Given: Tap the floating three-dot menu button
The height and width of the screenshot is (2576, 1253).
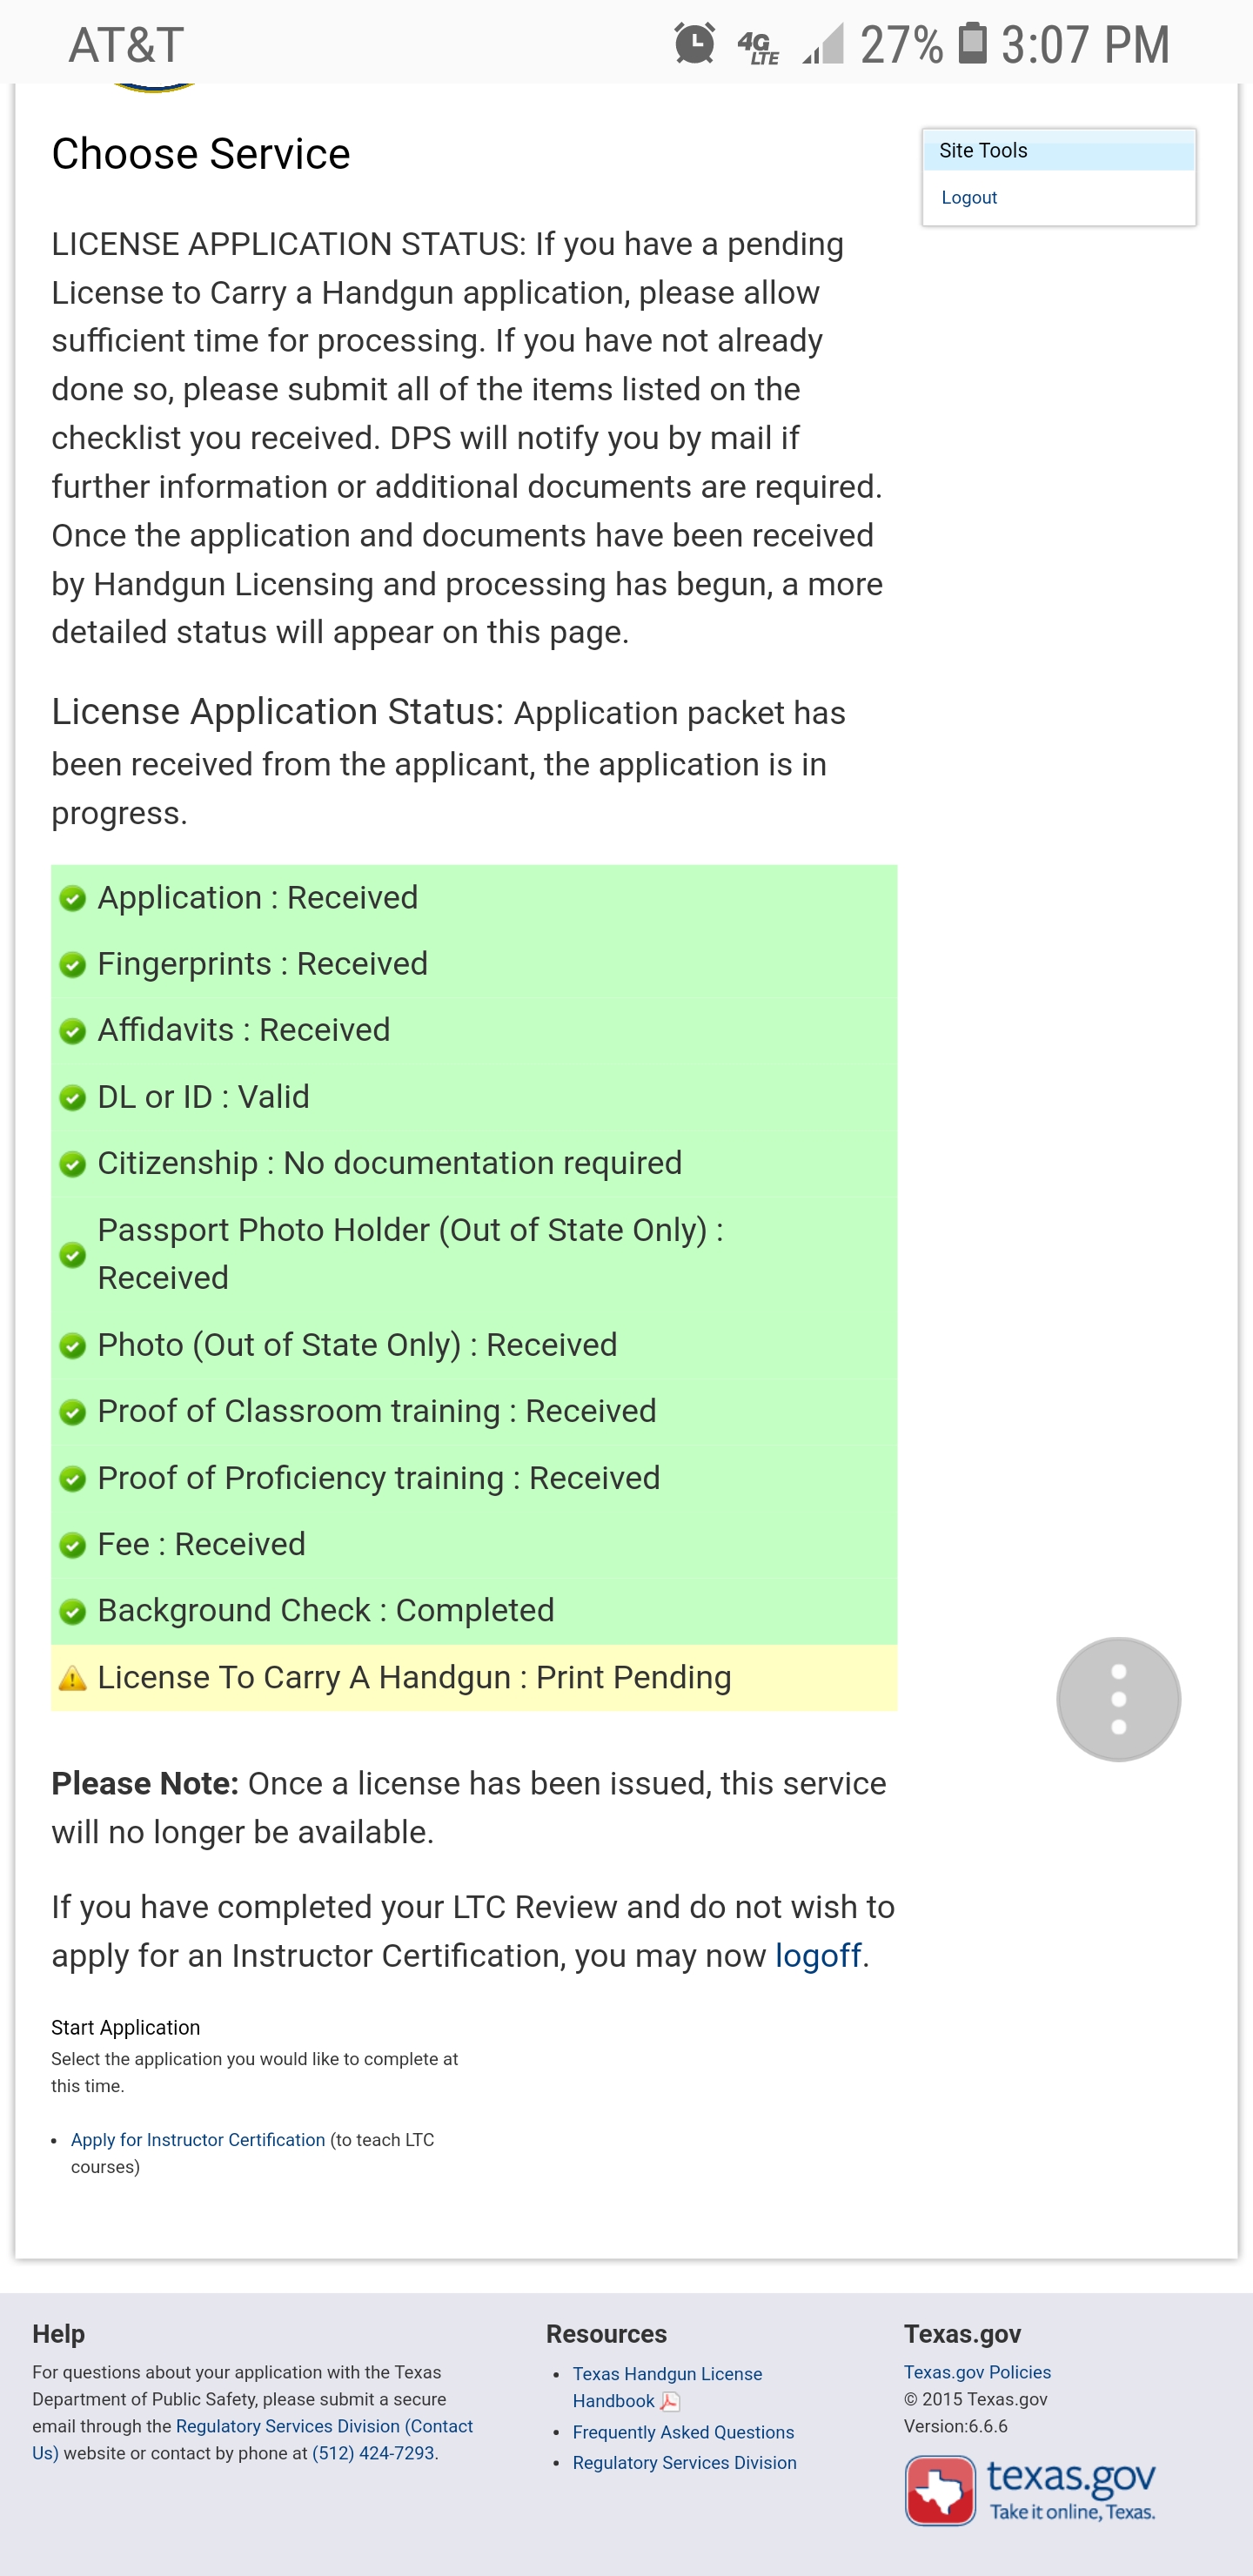Looking at the screenshot, I should click(1117, 1699).
